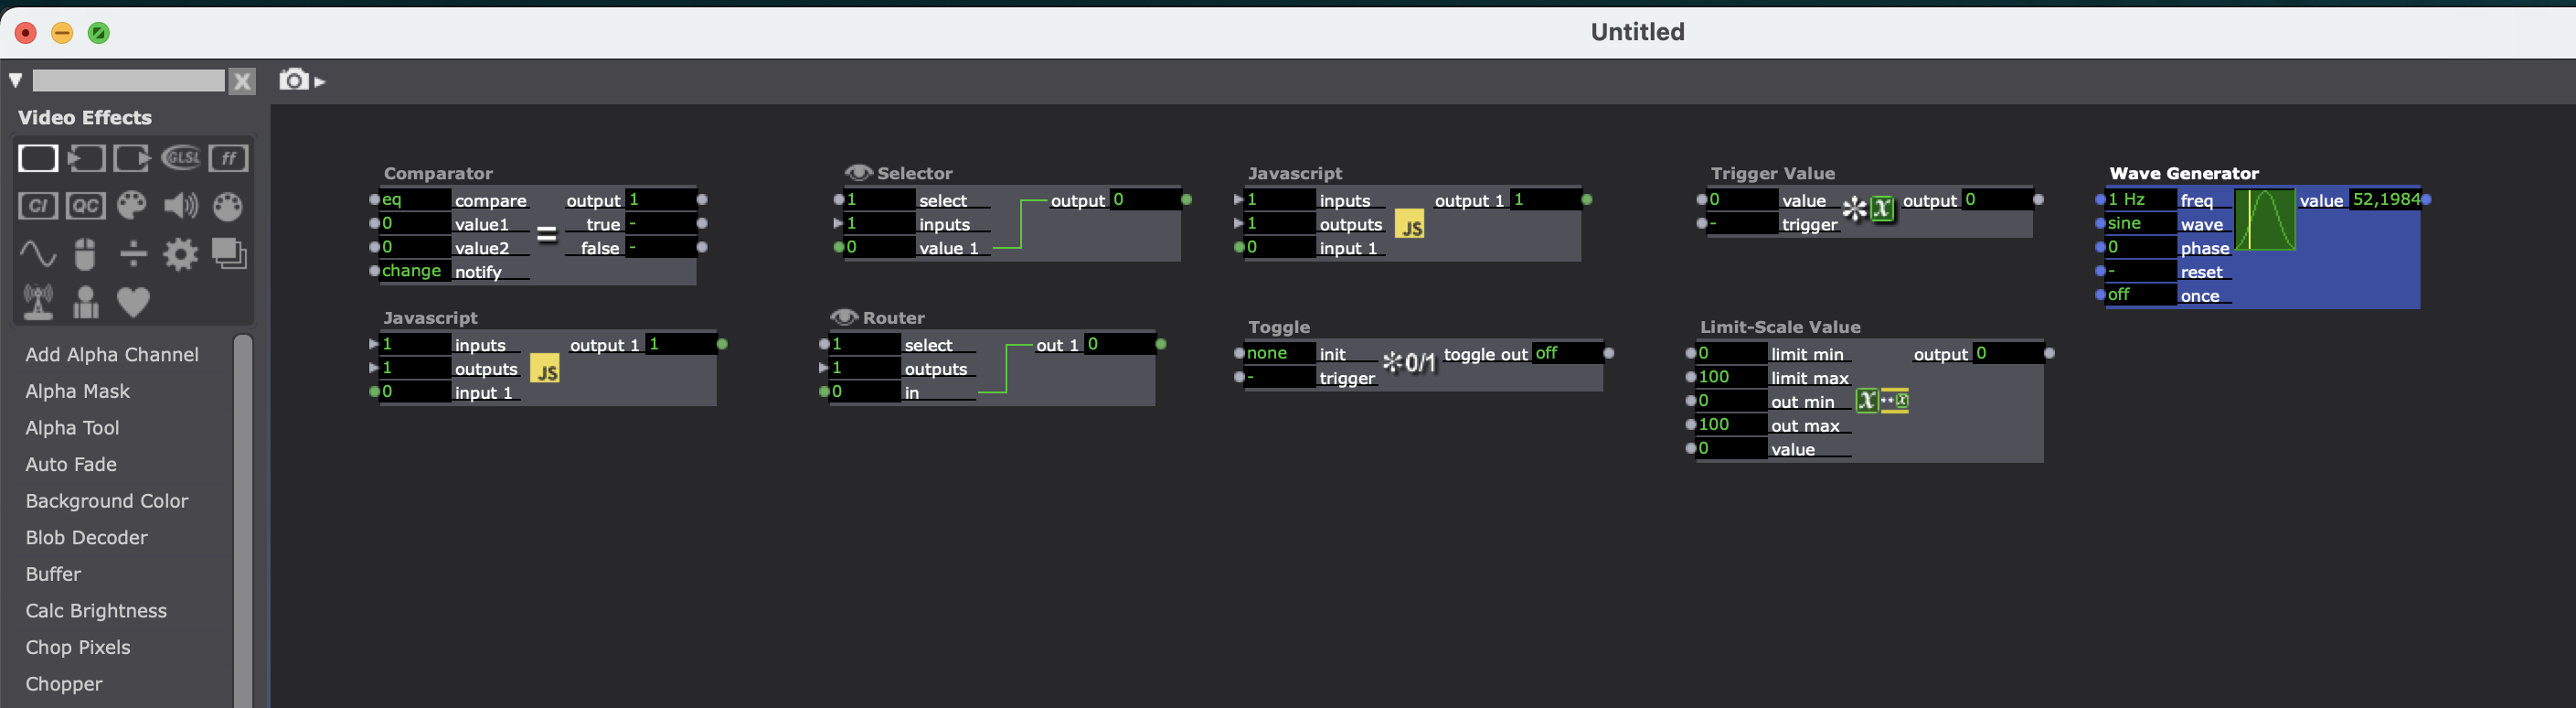Select the Video Renderers category icon

click(x=132, y=158)
